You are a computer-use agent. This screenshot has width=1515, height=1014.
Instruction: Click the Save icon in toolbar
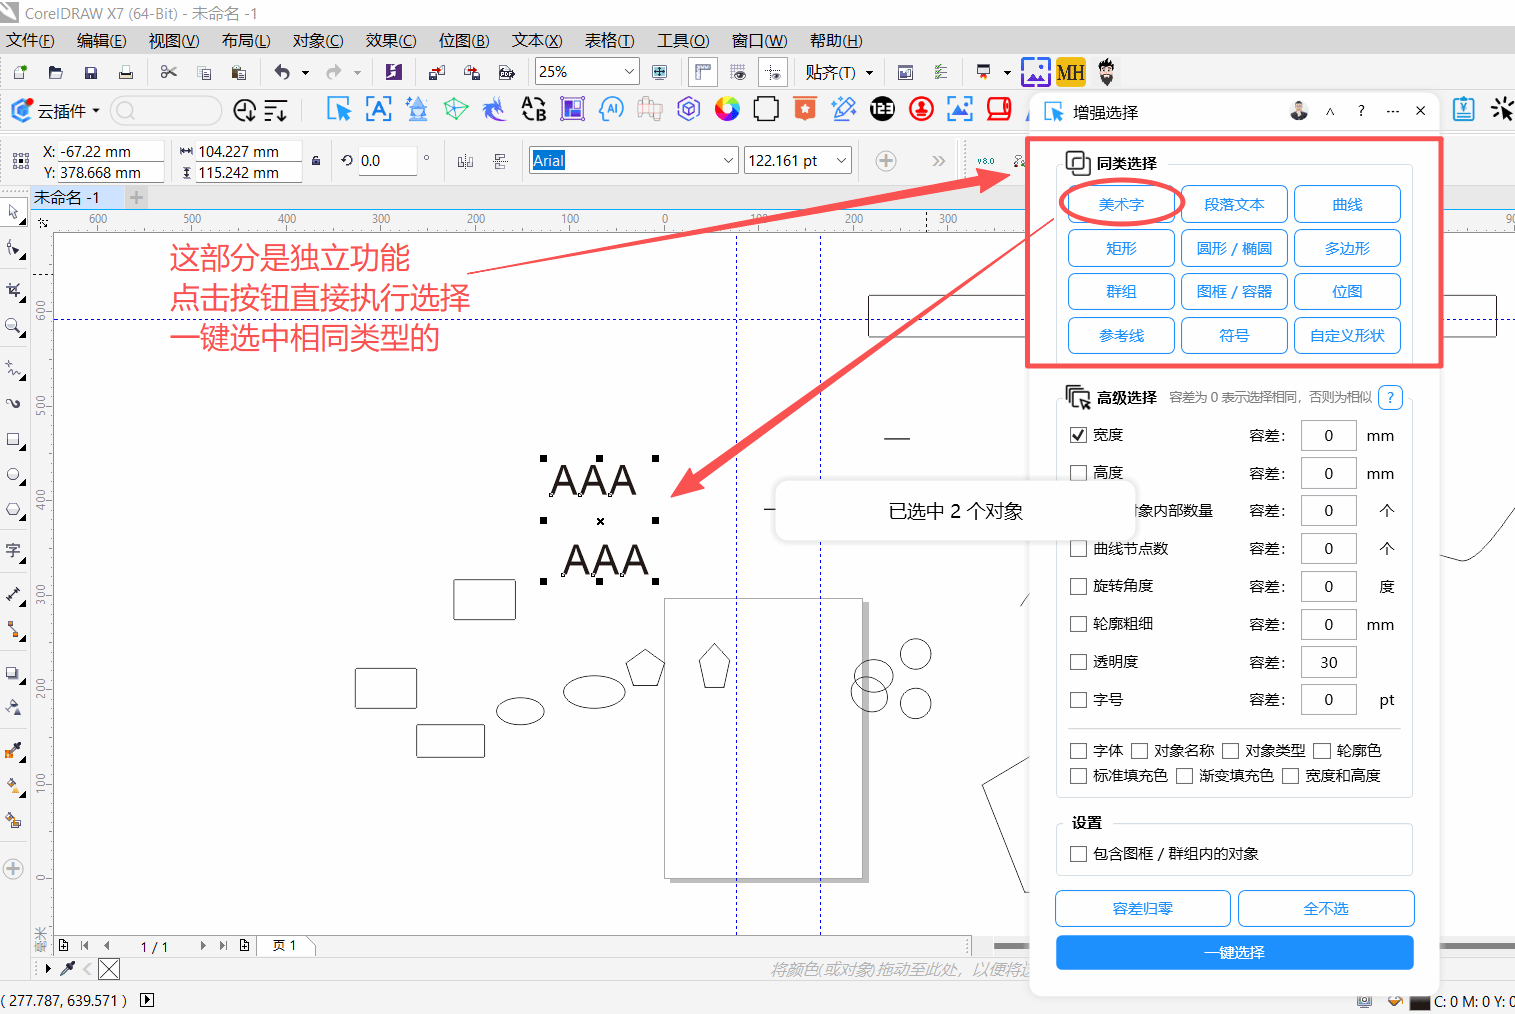pyautogui.click(x=91, y=72)
